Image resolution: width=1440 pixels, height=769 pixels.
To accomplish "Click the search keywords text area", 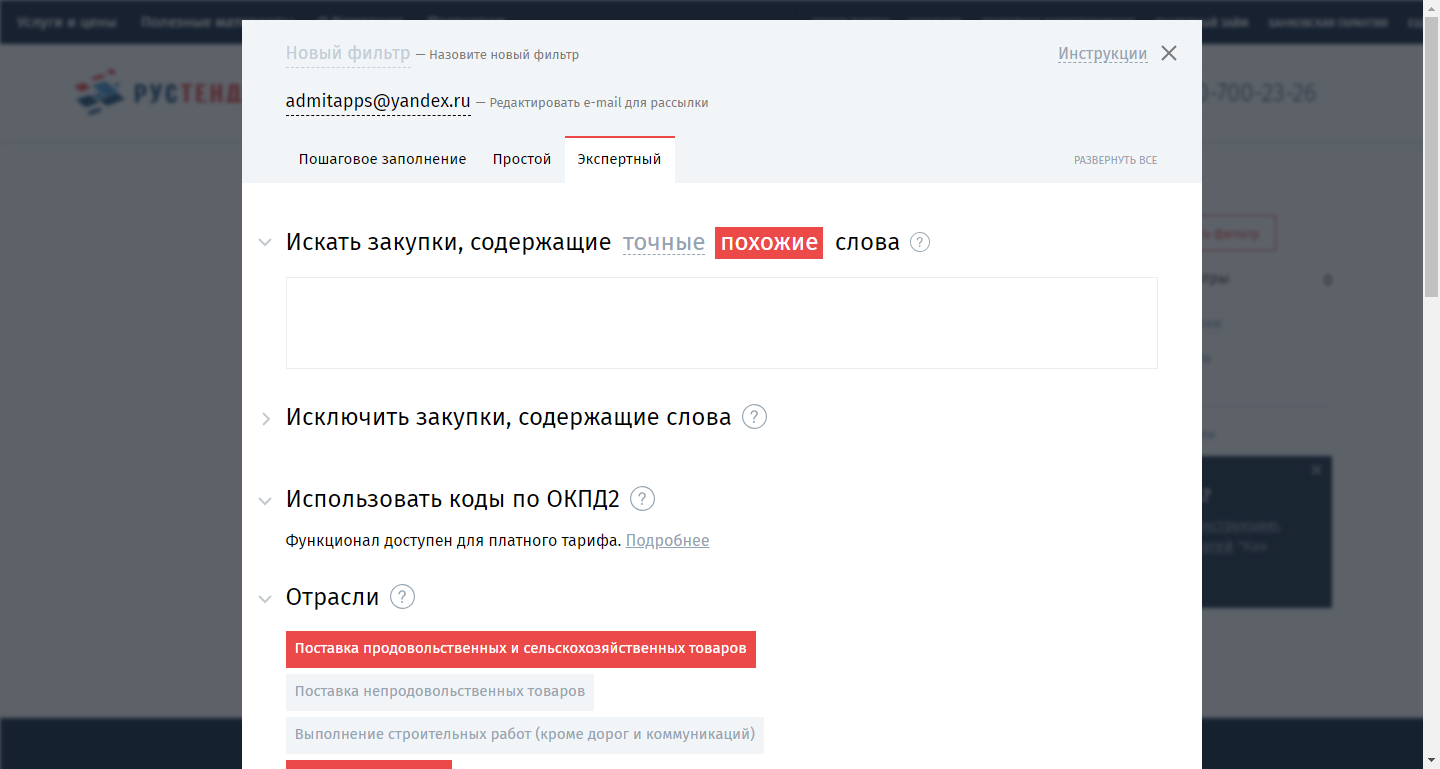I will (721, 322).
